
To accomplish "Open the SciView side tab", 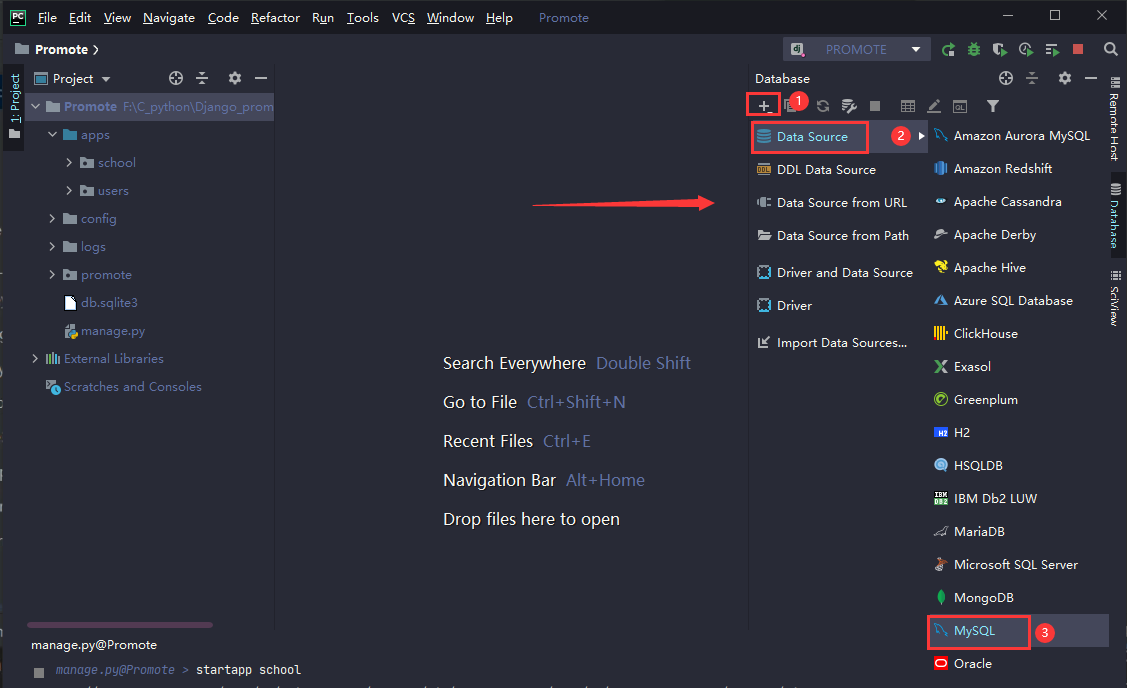I will [1115, 298].
